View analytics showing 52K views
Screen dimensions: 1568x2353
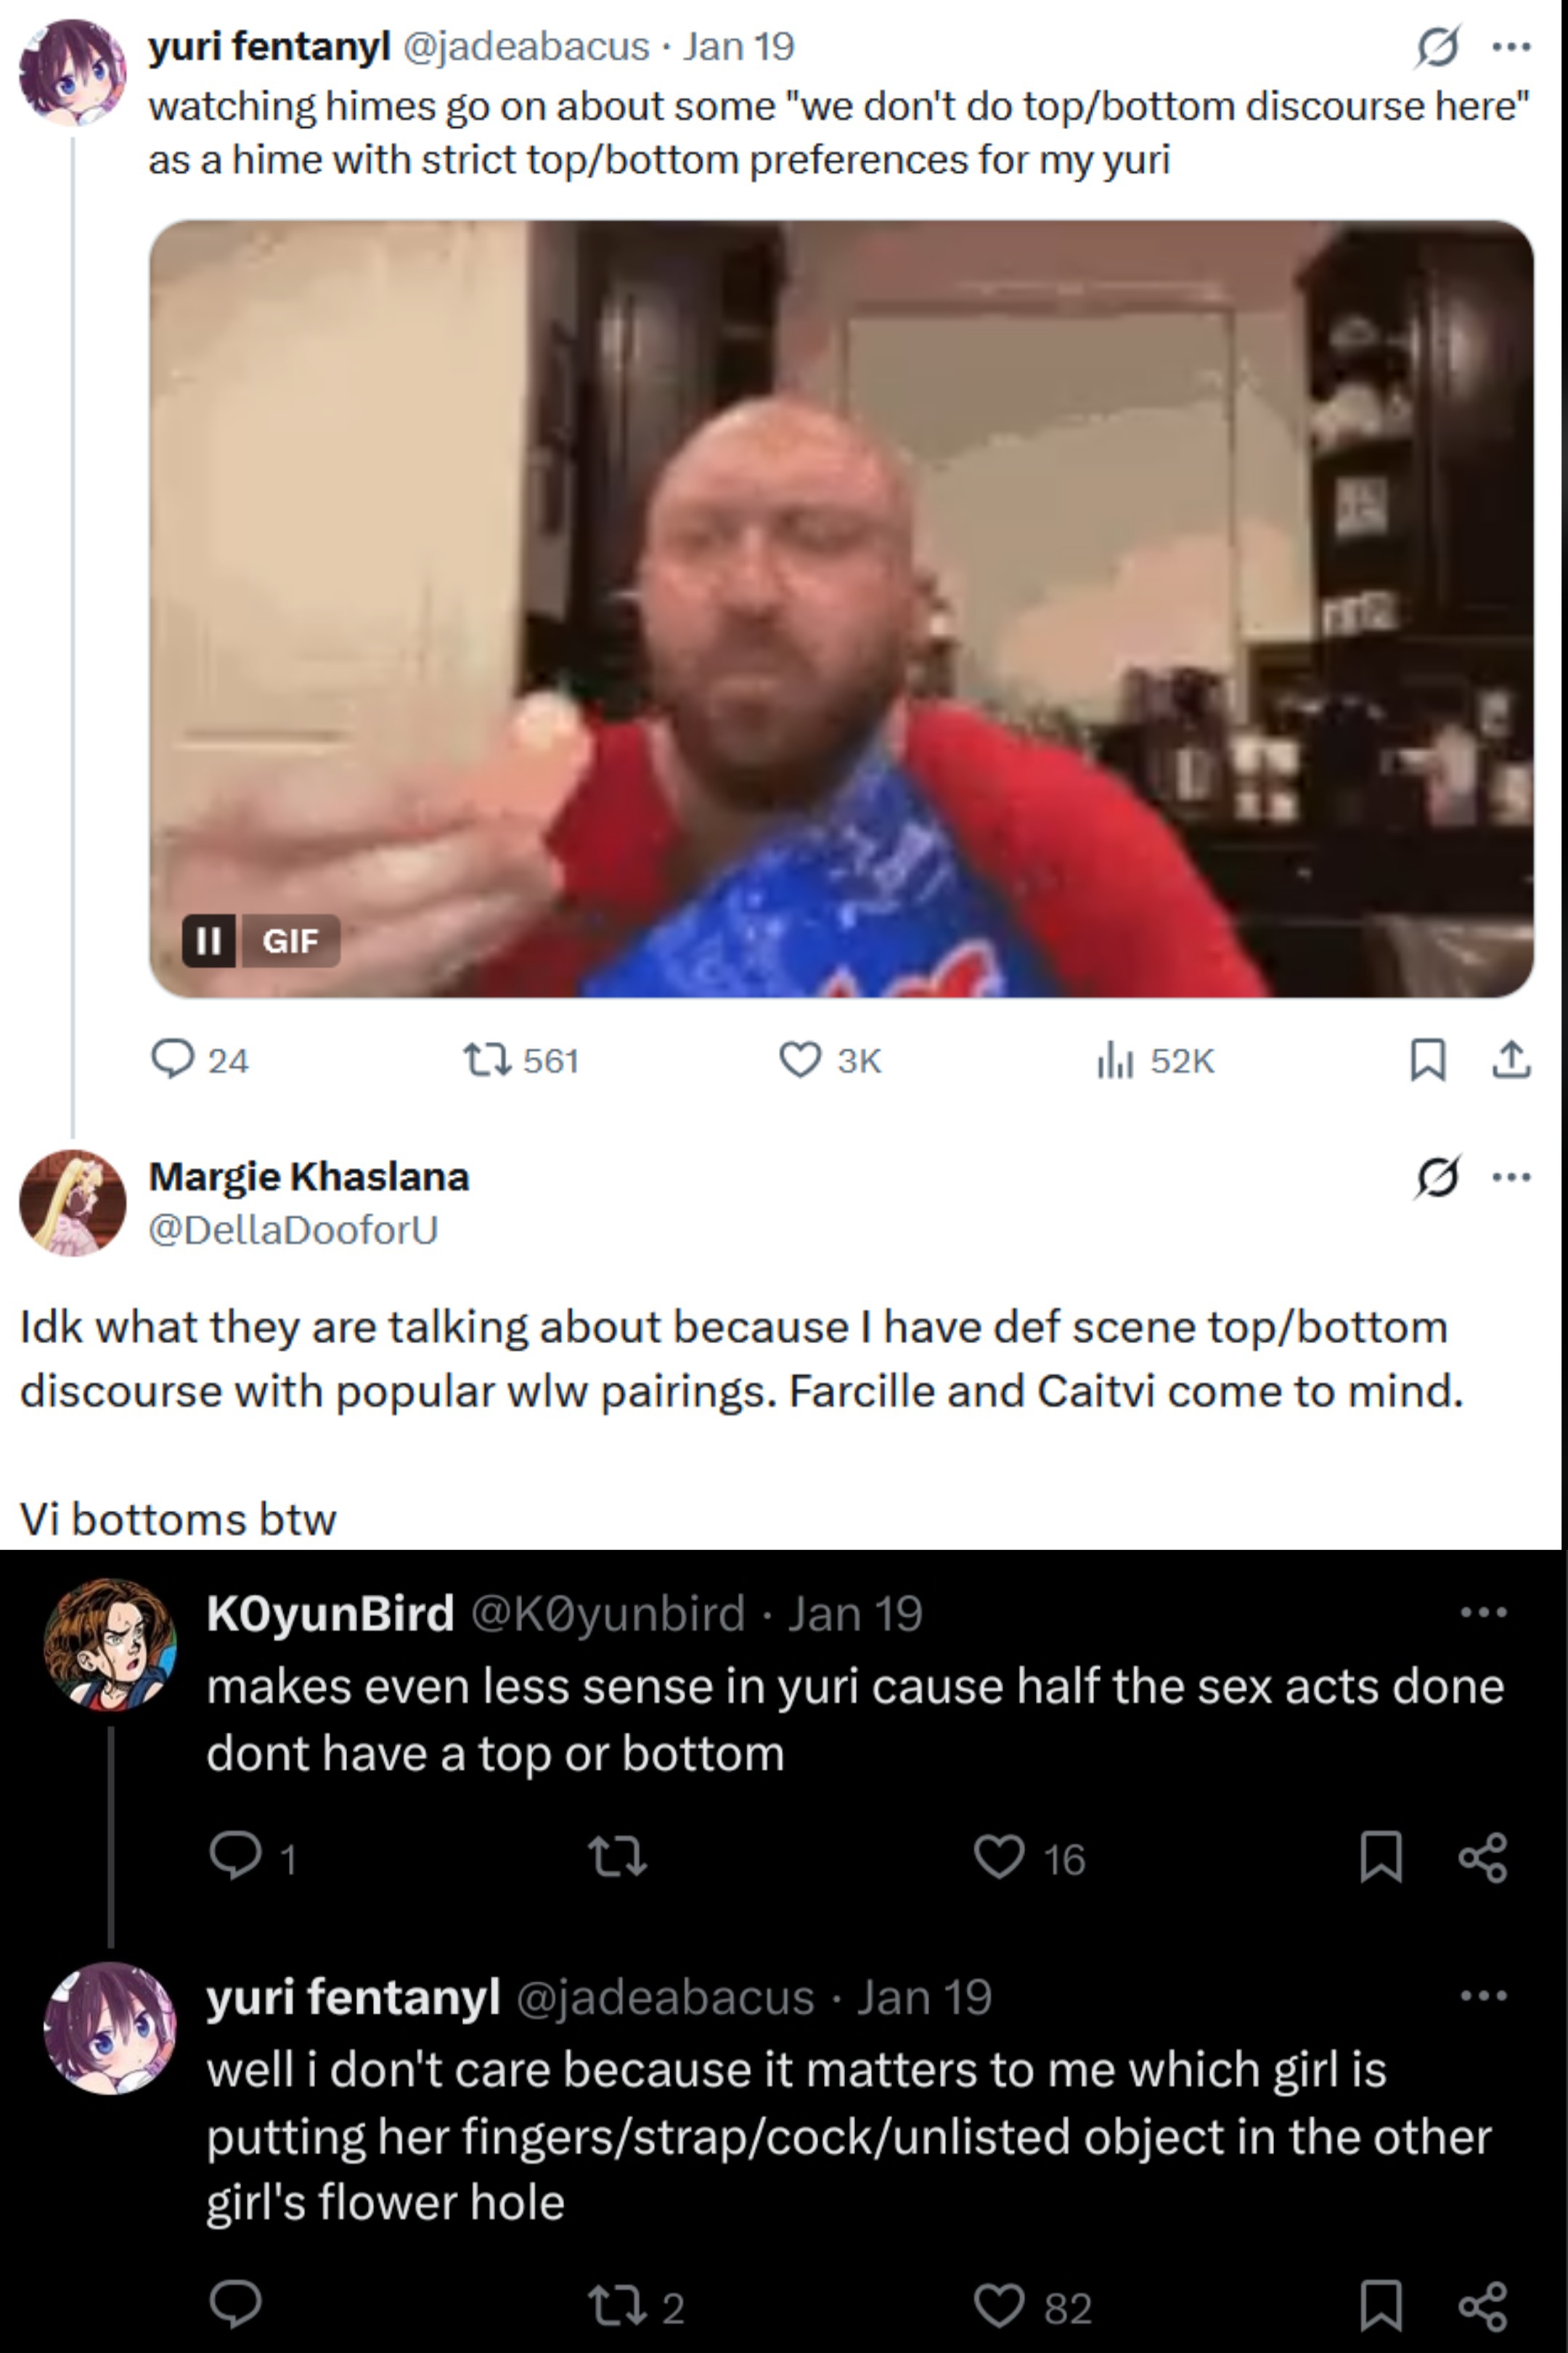coord(1115,1059)
